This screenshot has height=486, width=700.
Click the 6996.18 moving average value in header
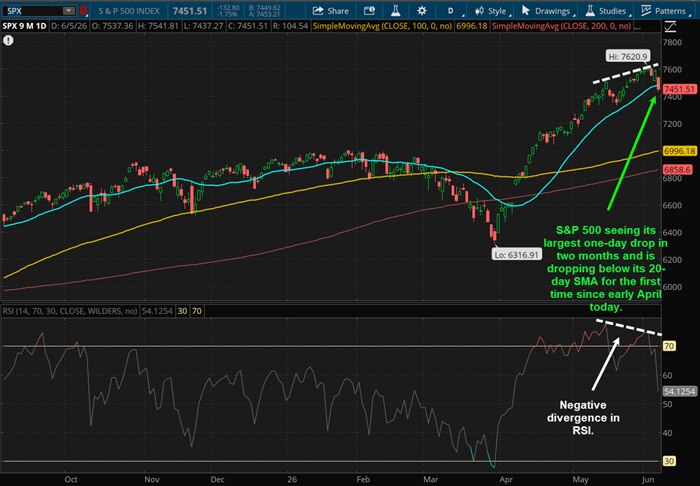click(x=471, y=26)
